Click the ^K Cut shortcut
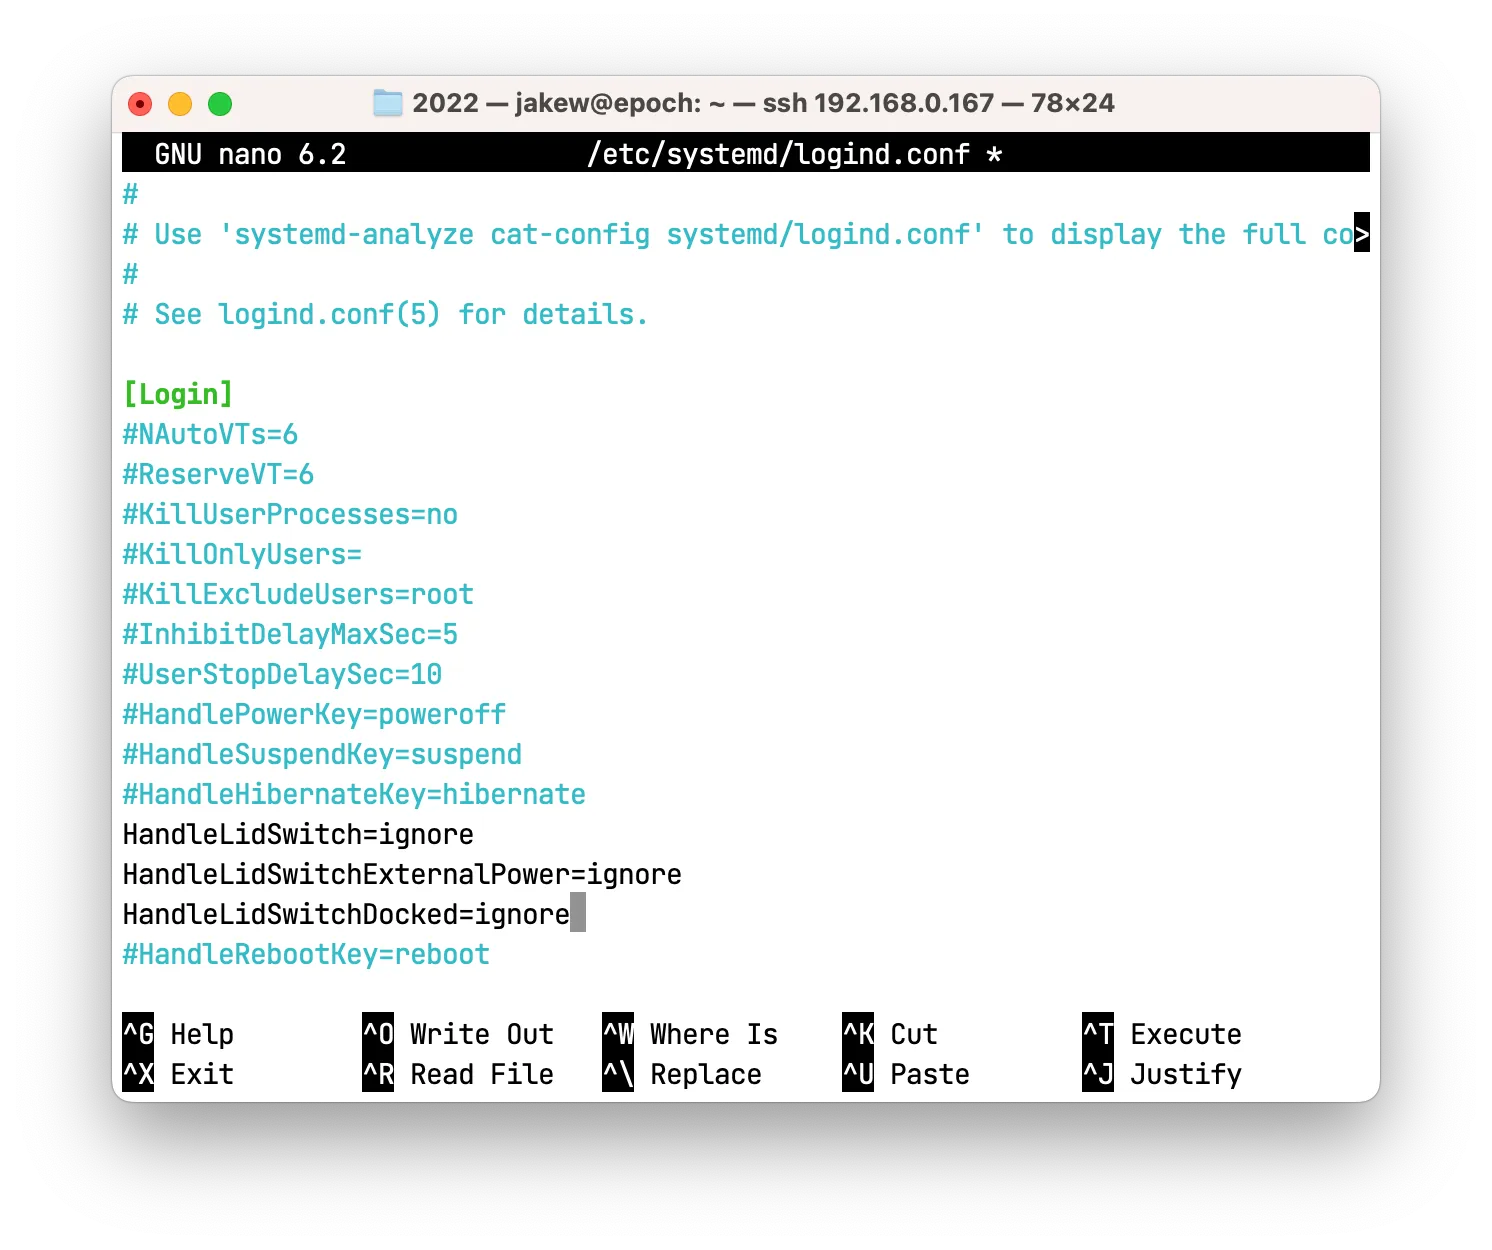1492x1250 pixels. [890, 1033]
